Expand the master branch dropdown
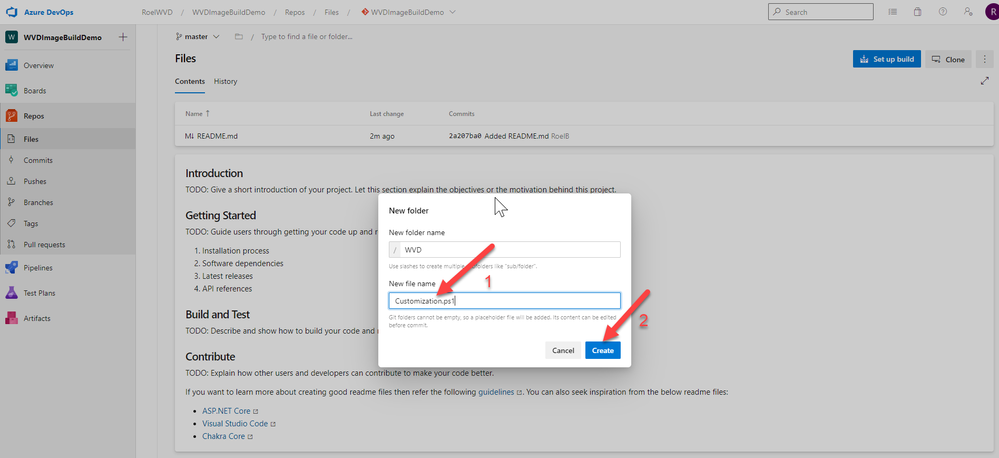999x458 pixels. click(198, 37)
